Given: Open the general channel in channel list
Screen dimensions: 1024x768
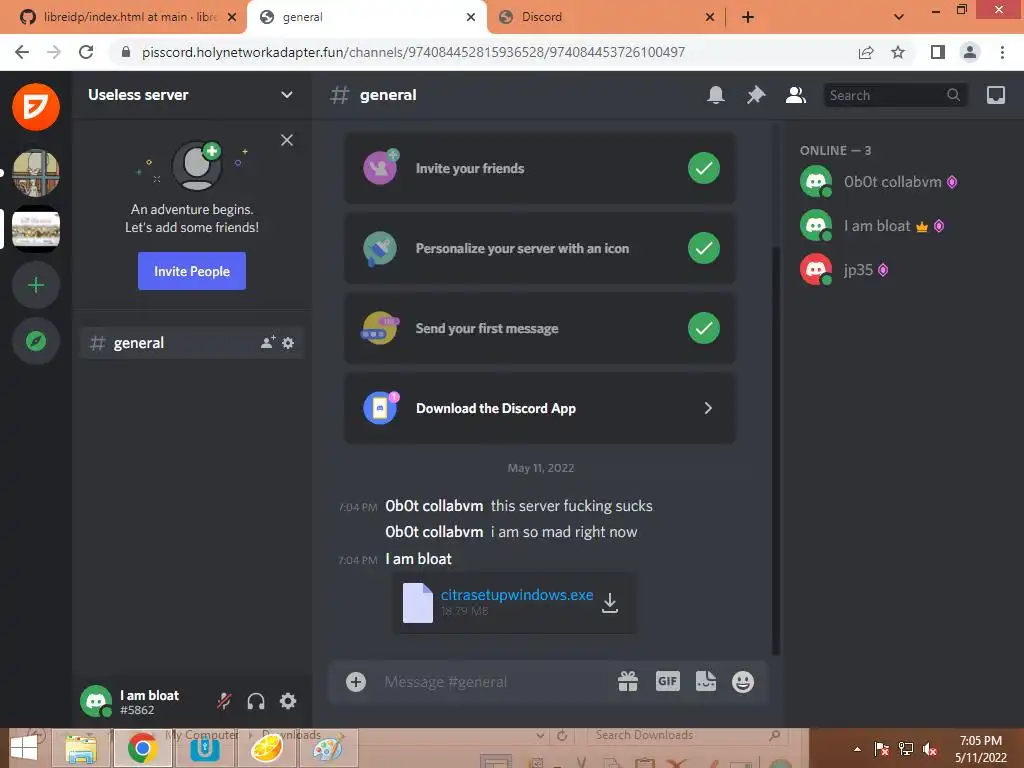Looking at the screenshot, I should click(x=192, y=343).
